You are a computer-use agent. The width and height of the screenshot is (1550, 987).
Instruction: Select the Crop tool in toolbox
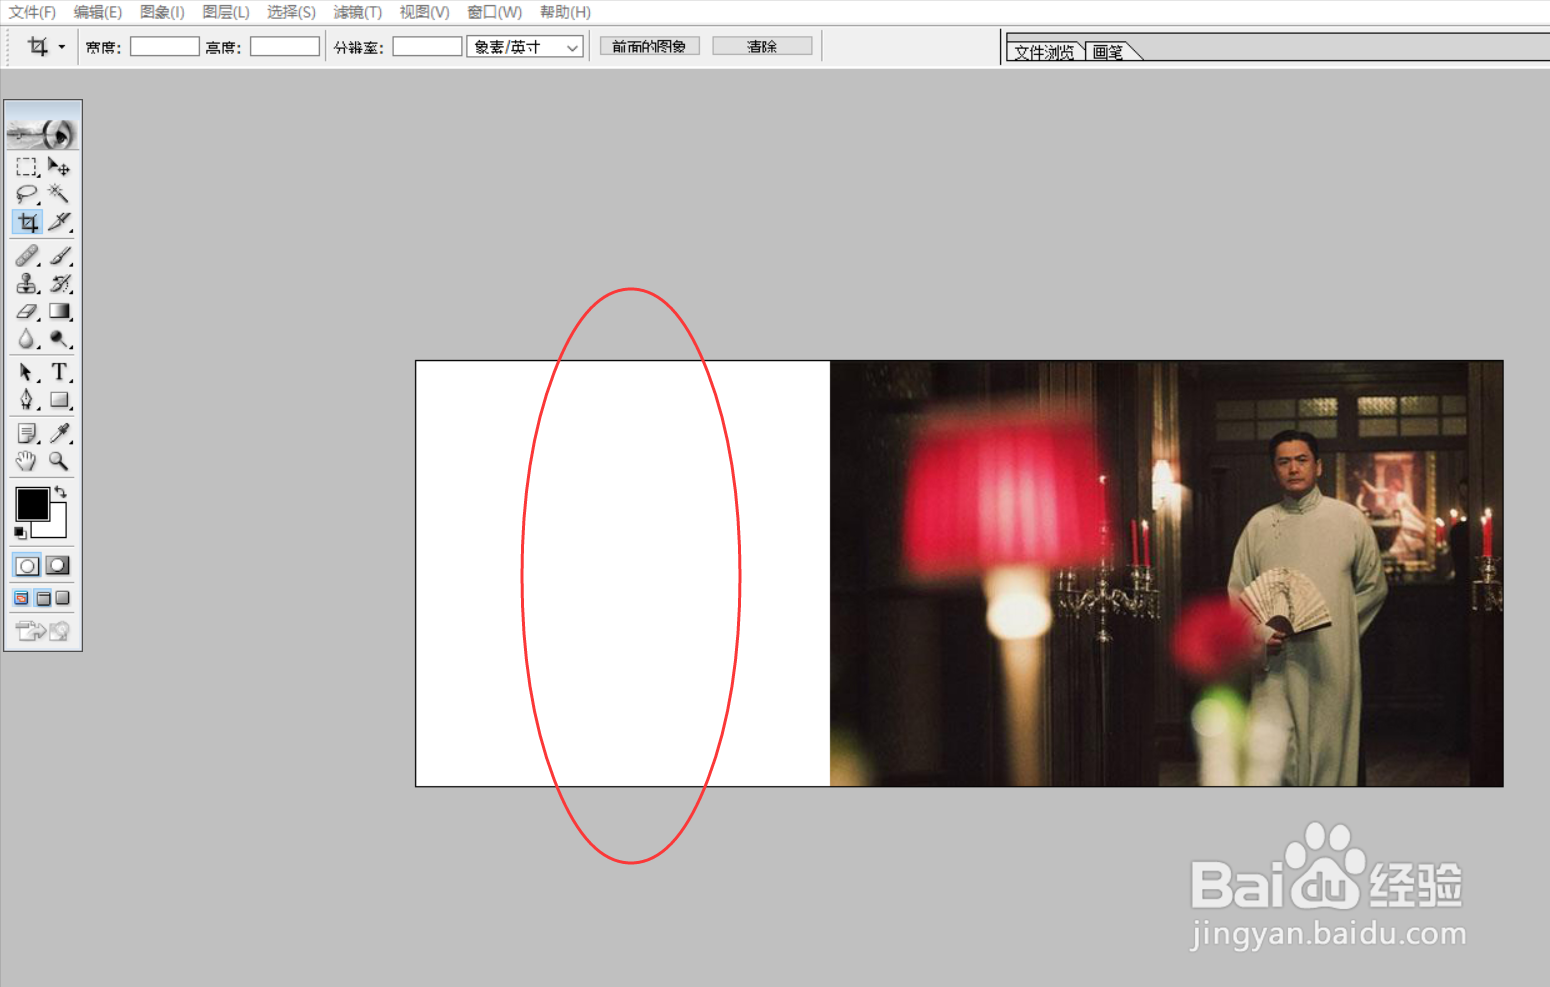pos(27,222)
